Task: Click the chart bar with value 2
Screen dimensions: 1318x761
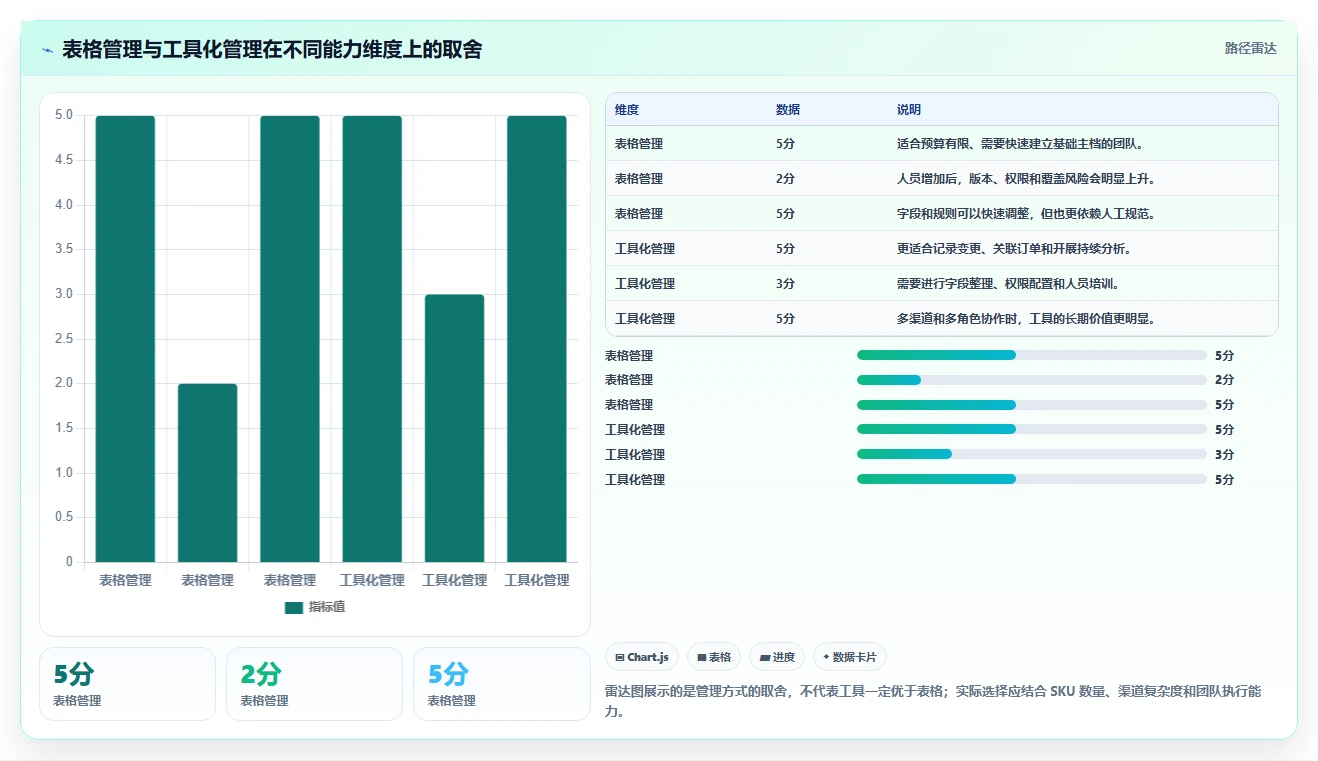Action: click(x=208, y=473)
